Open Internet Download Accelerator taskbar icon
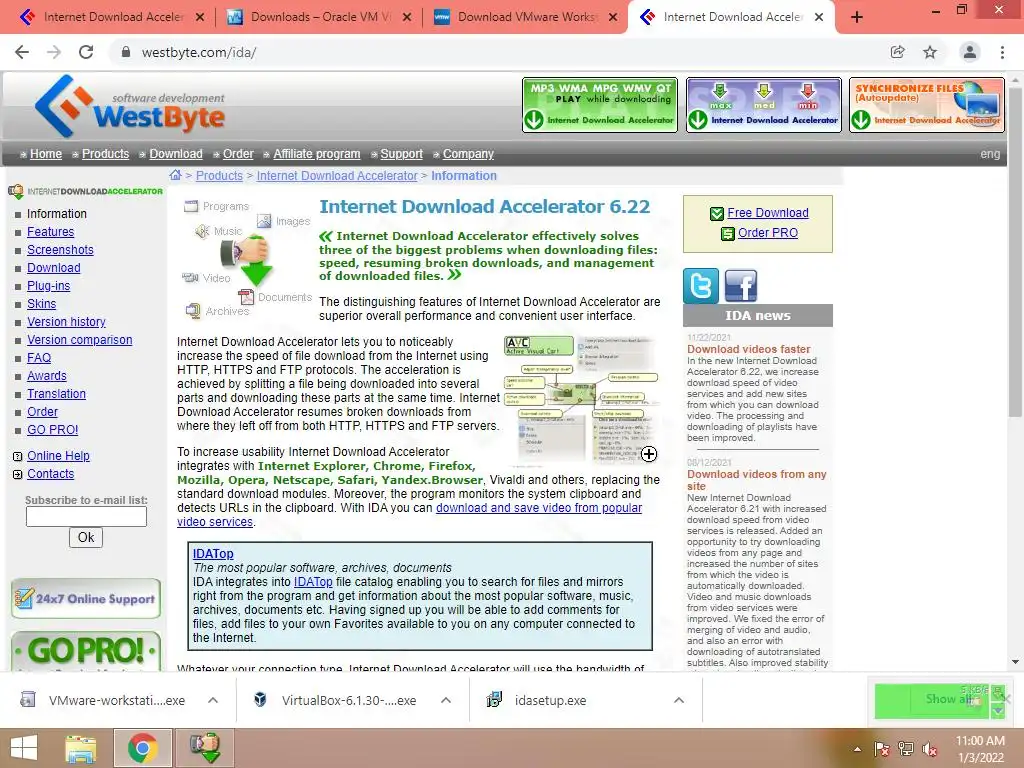The width and height of the screenshot is (1024, 768). (204, 748)
